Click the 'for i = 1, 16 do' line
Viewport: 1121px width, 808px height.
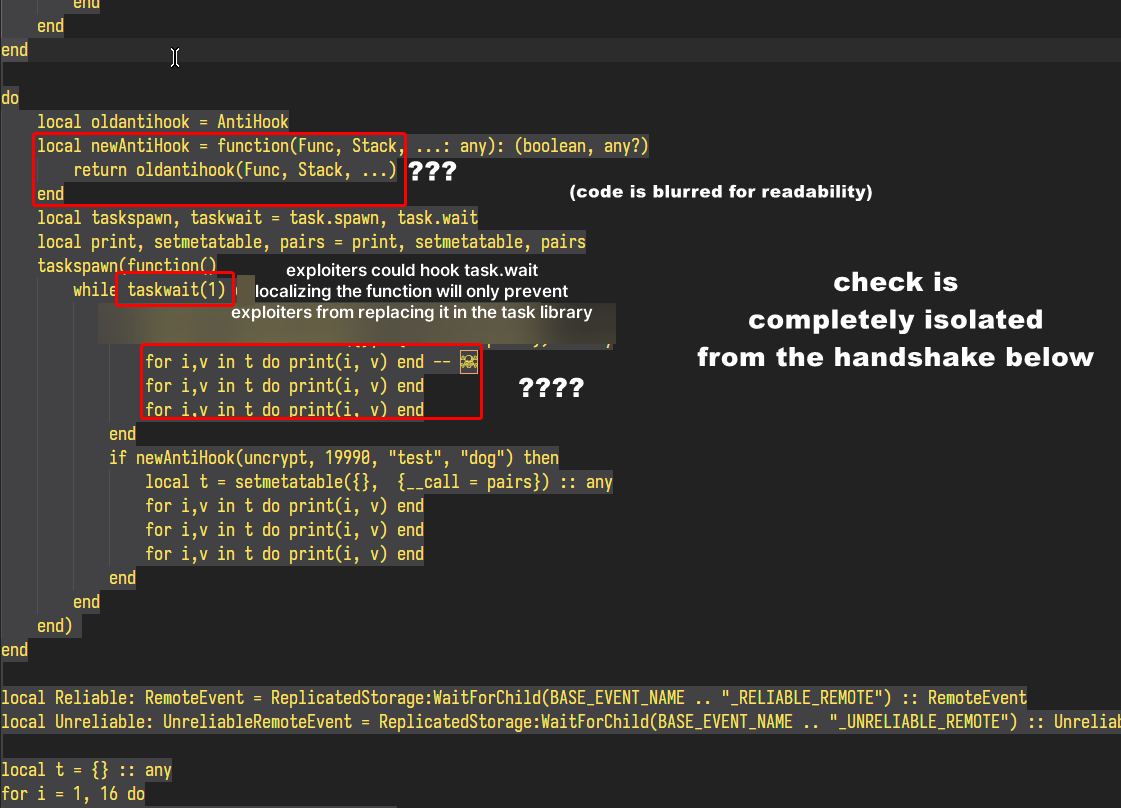(73, 794)
